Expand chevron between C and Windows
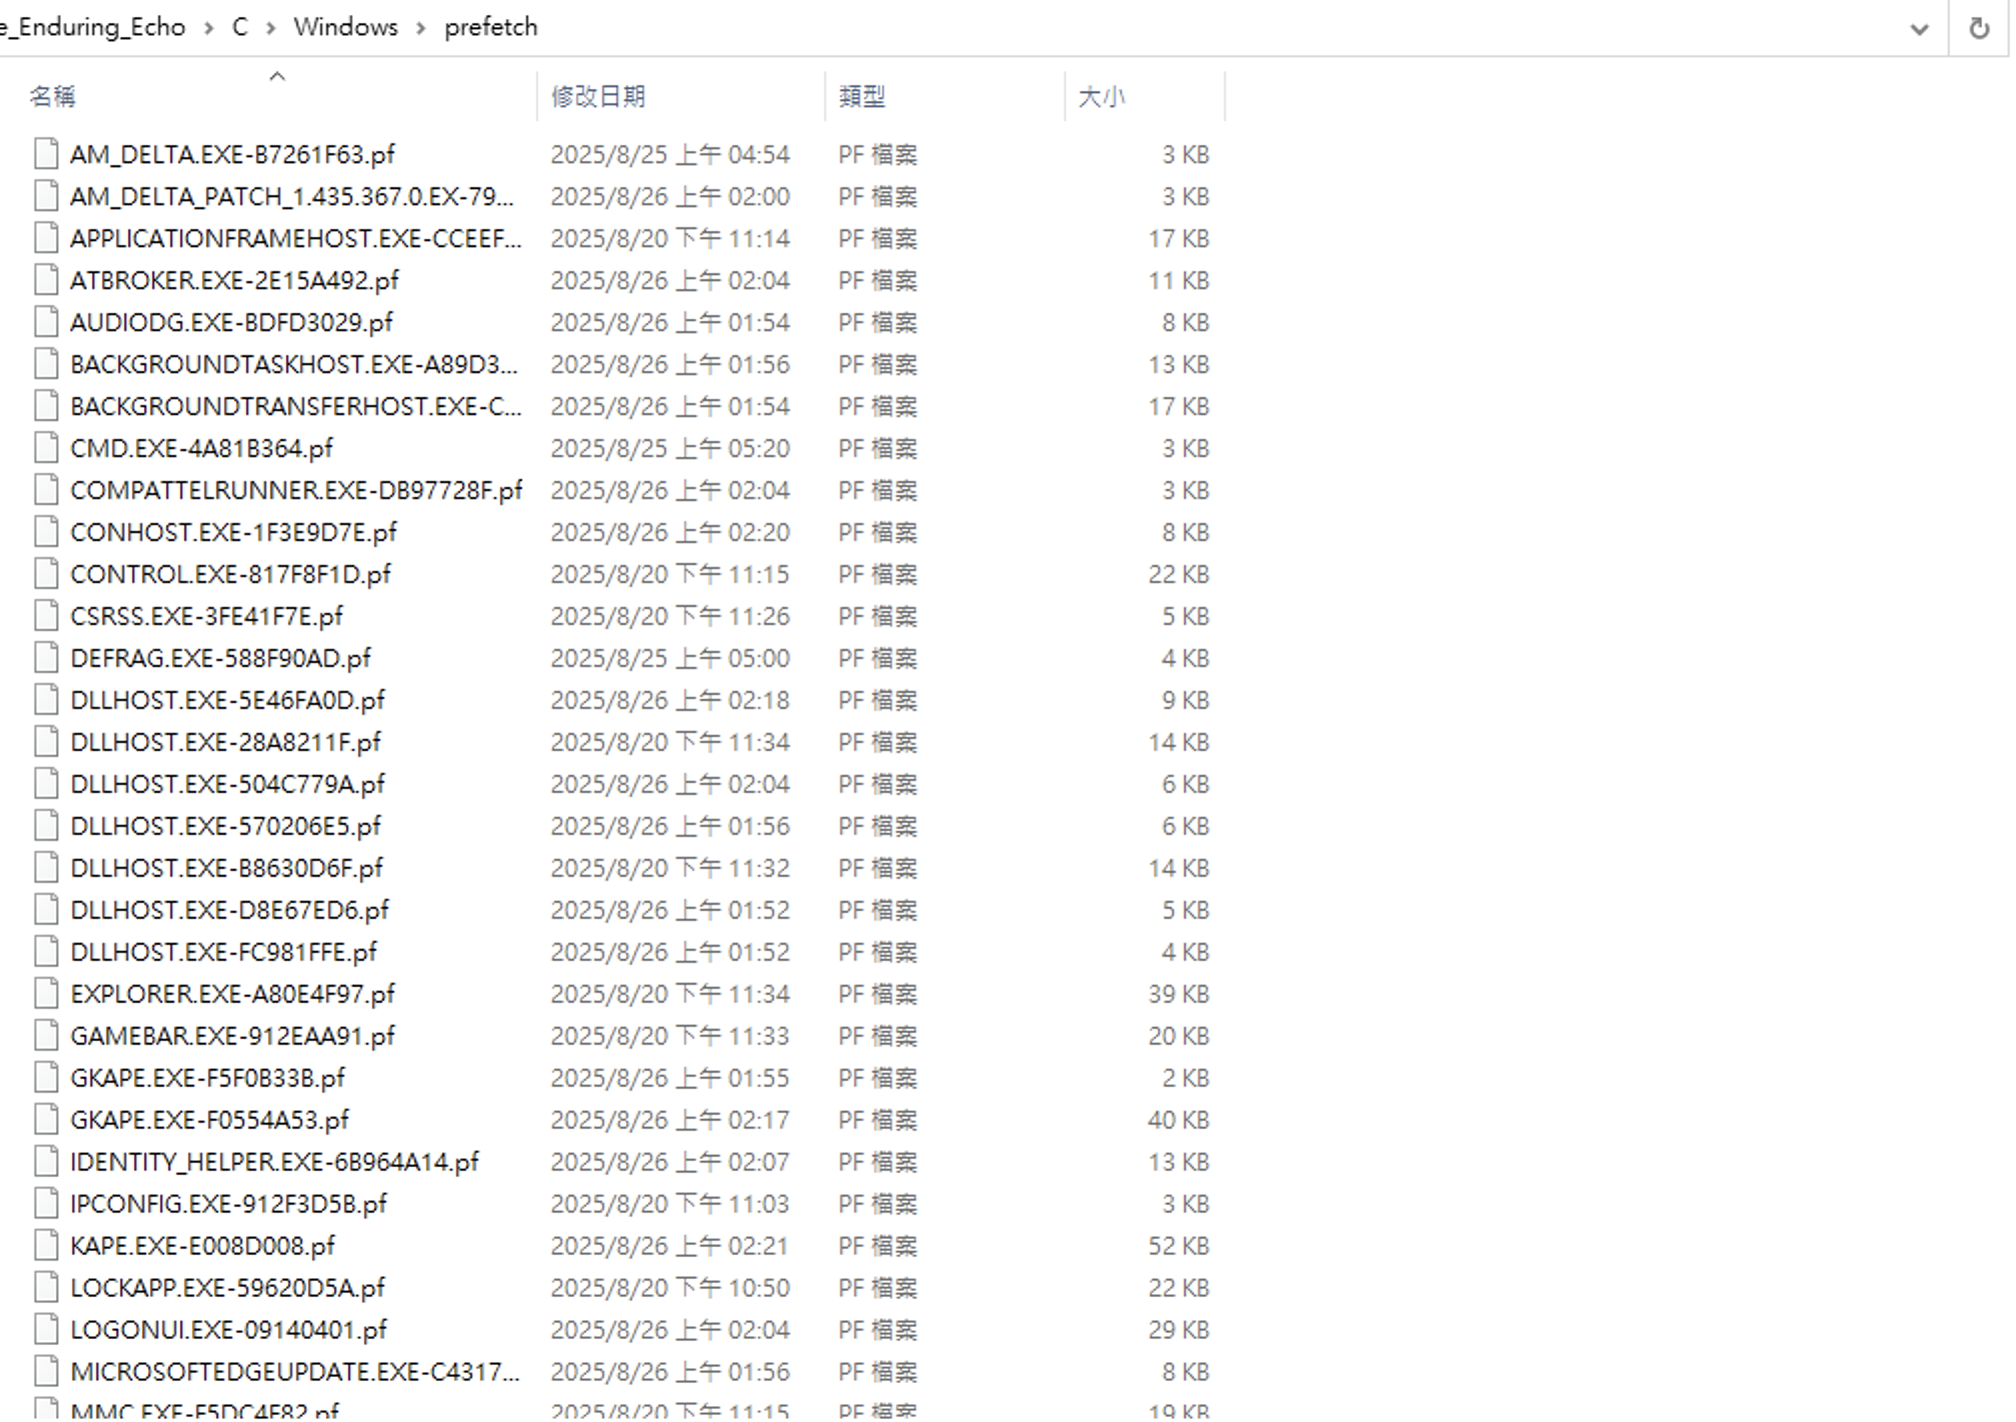The height and width of the screenshot is (1422, 2016). tap(270, 28)
